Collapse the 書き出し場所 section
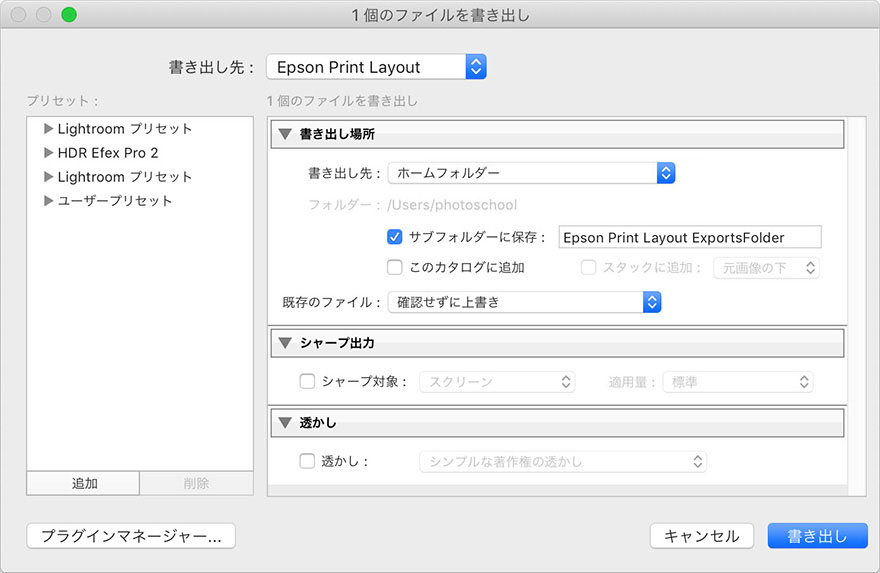 tap(285, 134)
